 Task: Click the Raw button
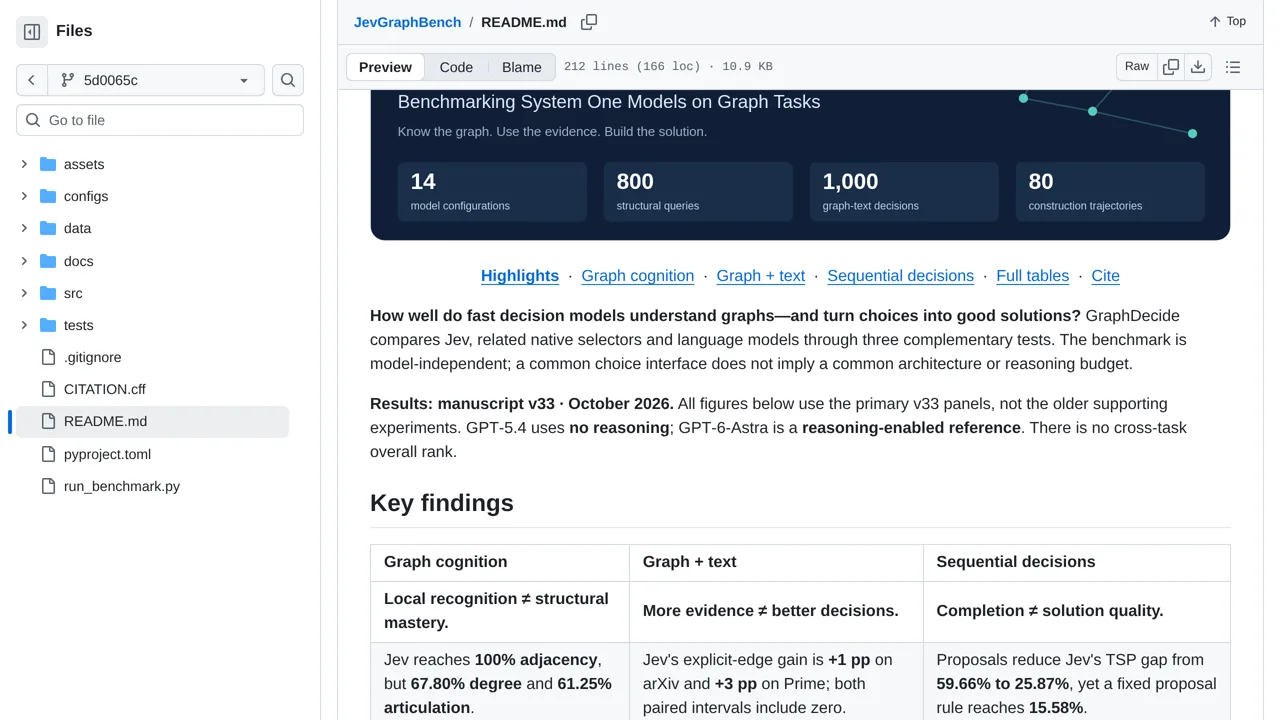click(1137, 67)
